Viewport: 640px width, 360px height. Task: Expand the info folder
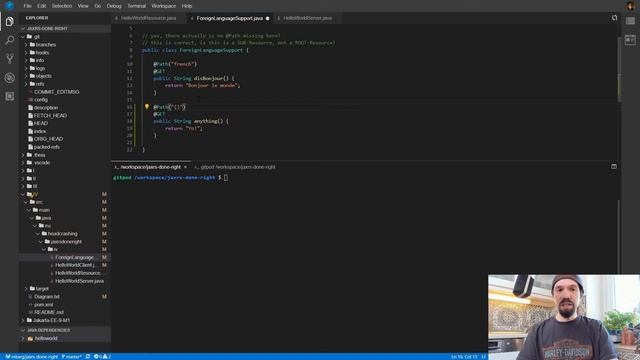coord(26,60)
